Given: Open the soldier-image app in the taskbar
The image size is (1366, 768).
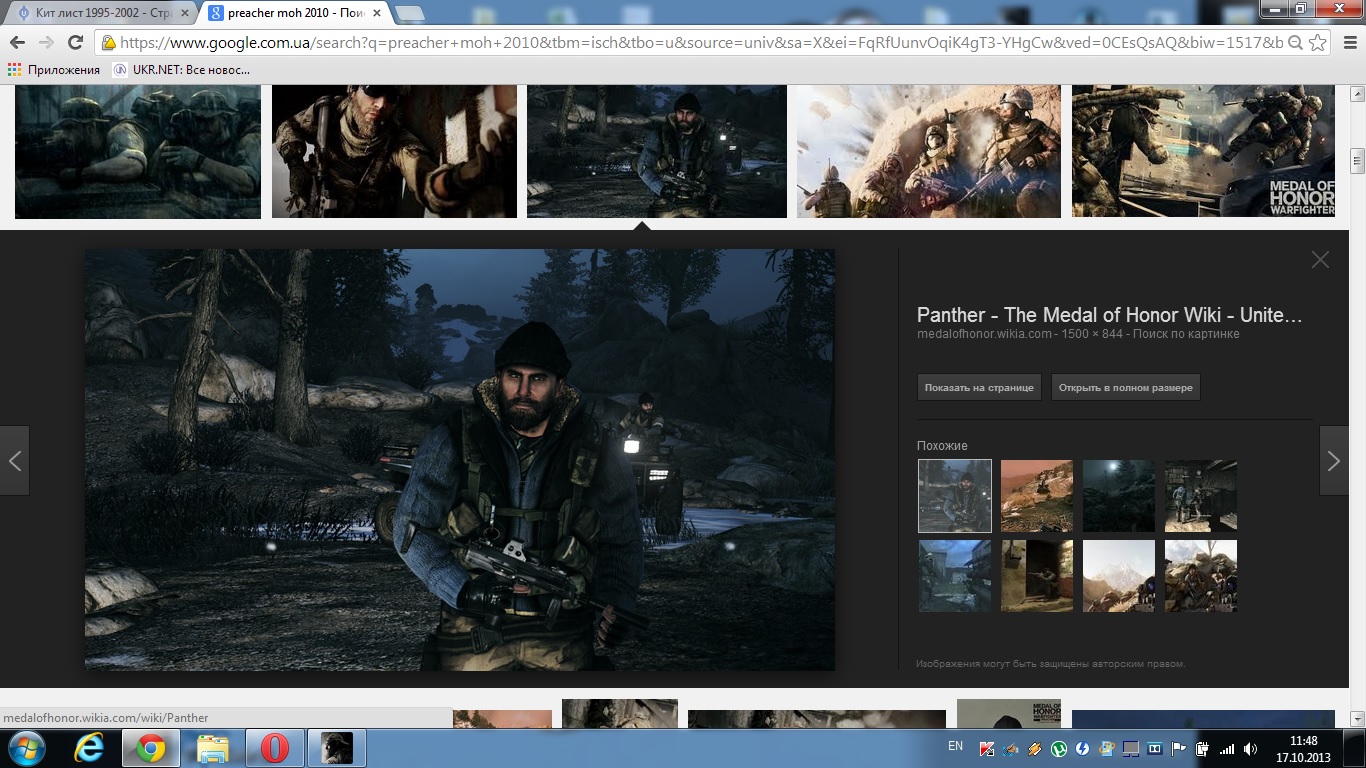Looking at the screenshot, I should tap(337, 748).
